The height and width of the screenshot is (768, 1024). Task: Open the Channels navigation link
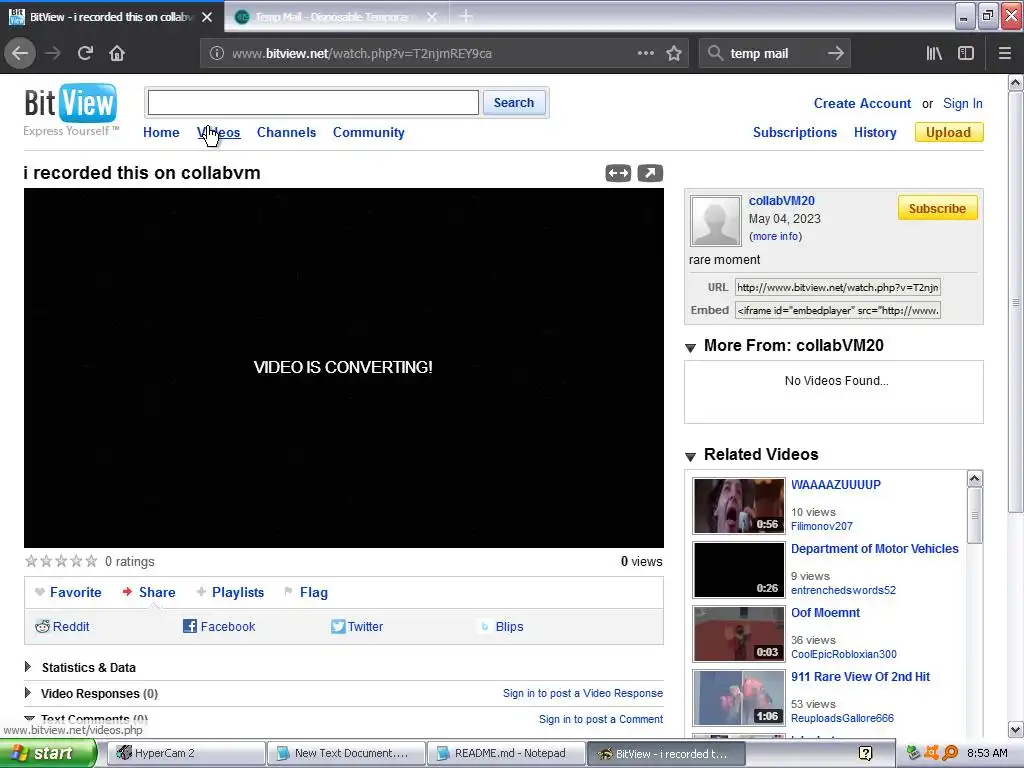[286, 133]
